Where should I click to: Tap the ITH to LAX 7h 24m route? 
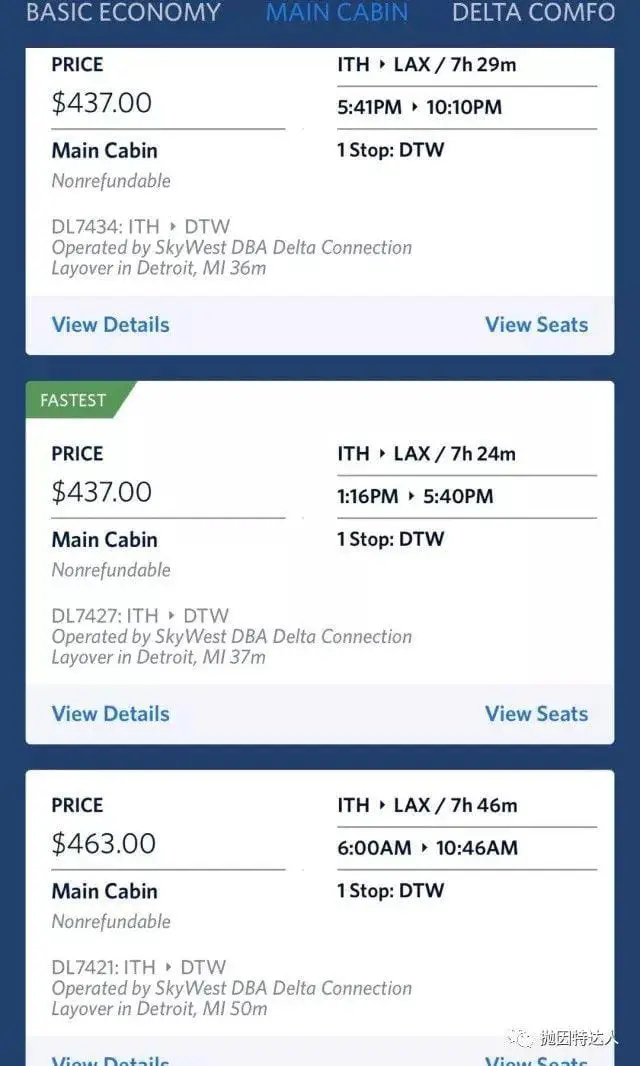426,454
